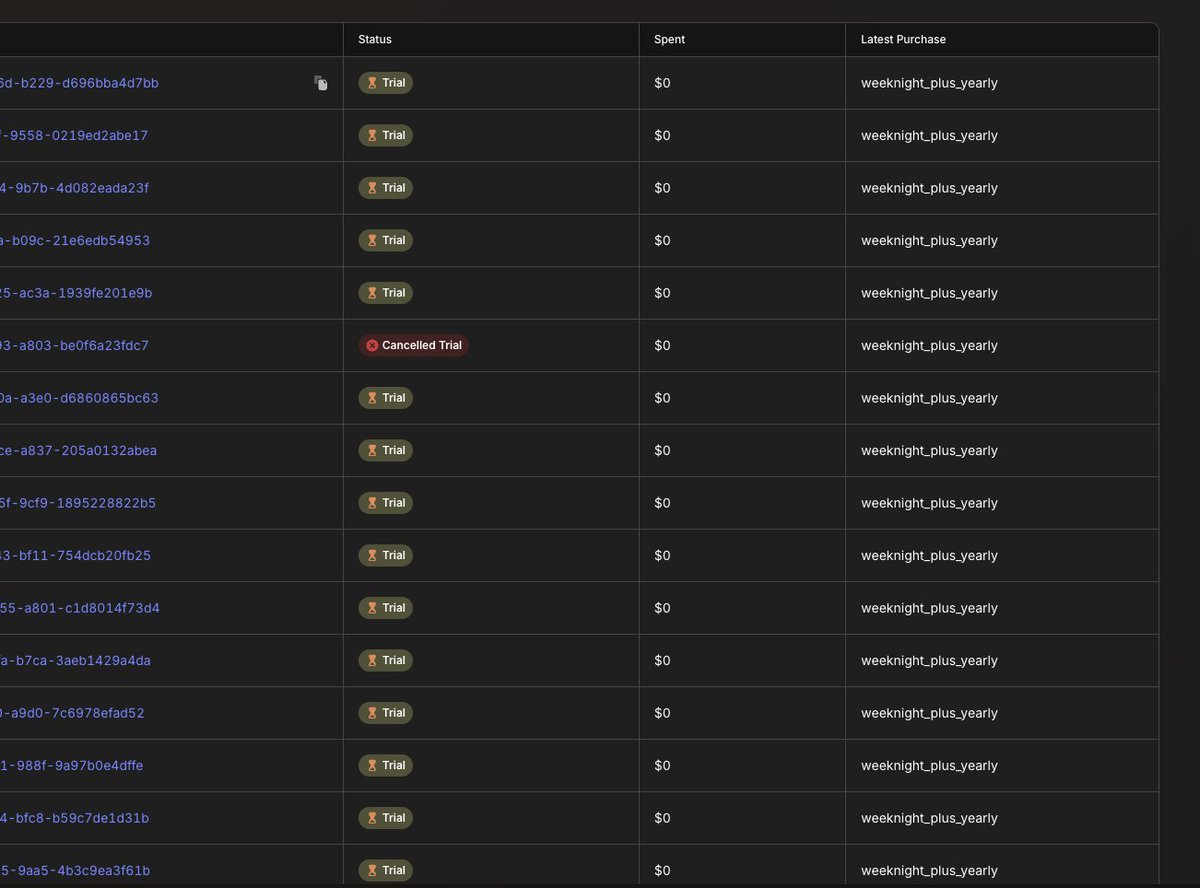Click hourglass icon in 4d082eada23f row
Screen dimensions: 1200x888
coord(372,188)
